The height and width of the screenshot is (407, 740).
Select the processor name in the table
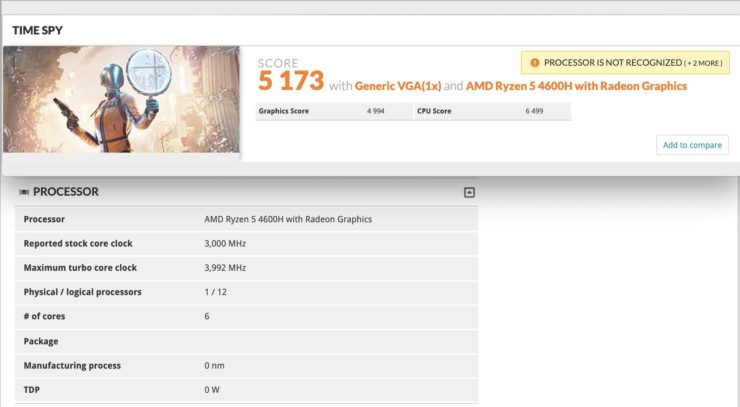click(288, 219)
